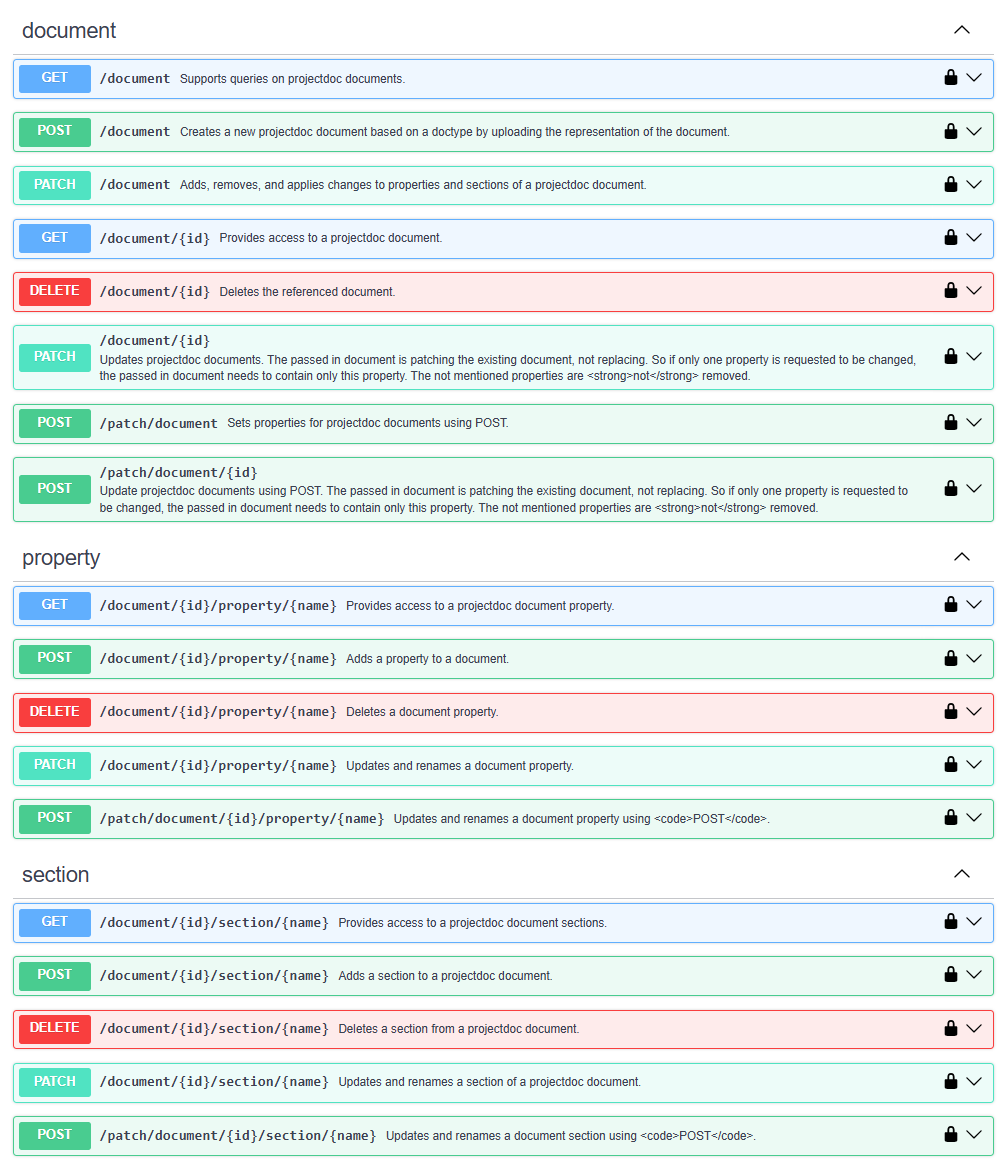Open lock on GET /document/{id}/property/{name}

[951, 605]
